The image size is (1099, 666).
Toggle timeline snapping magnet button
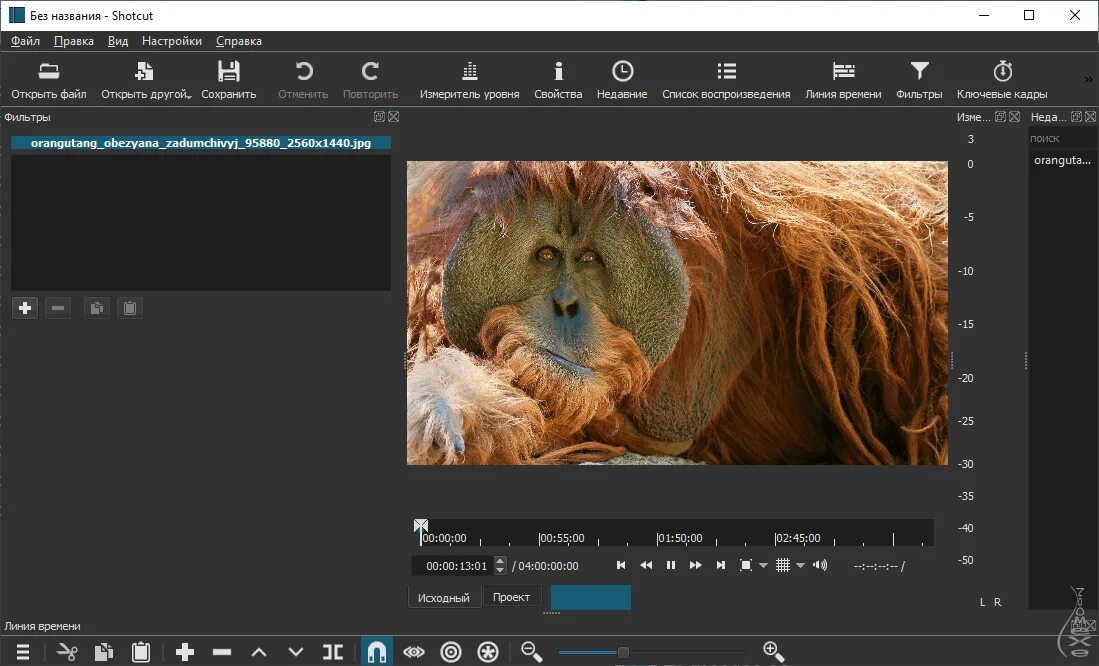pos(377,652)
